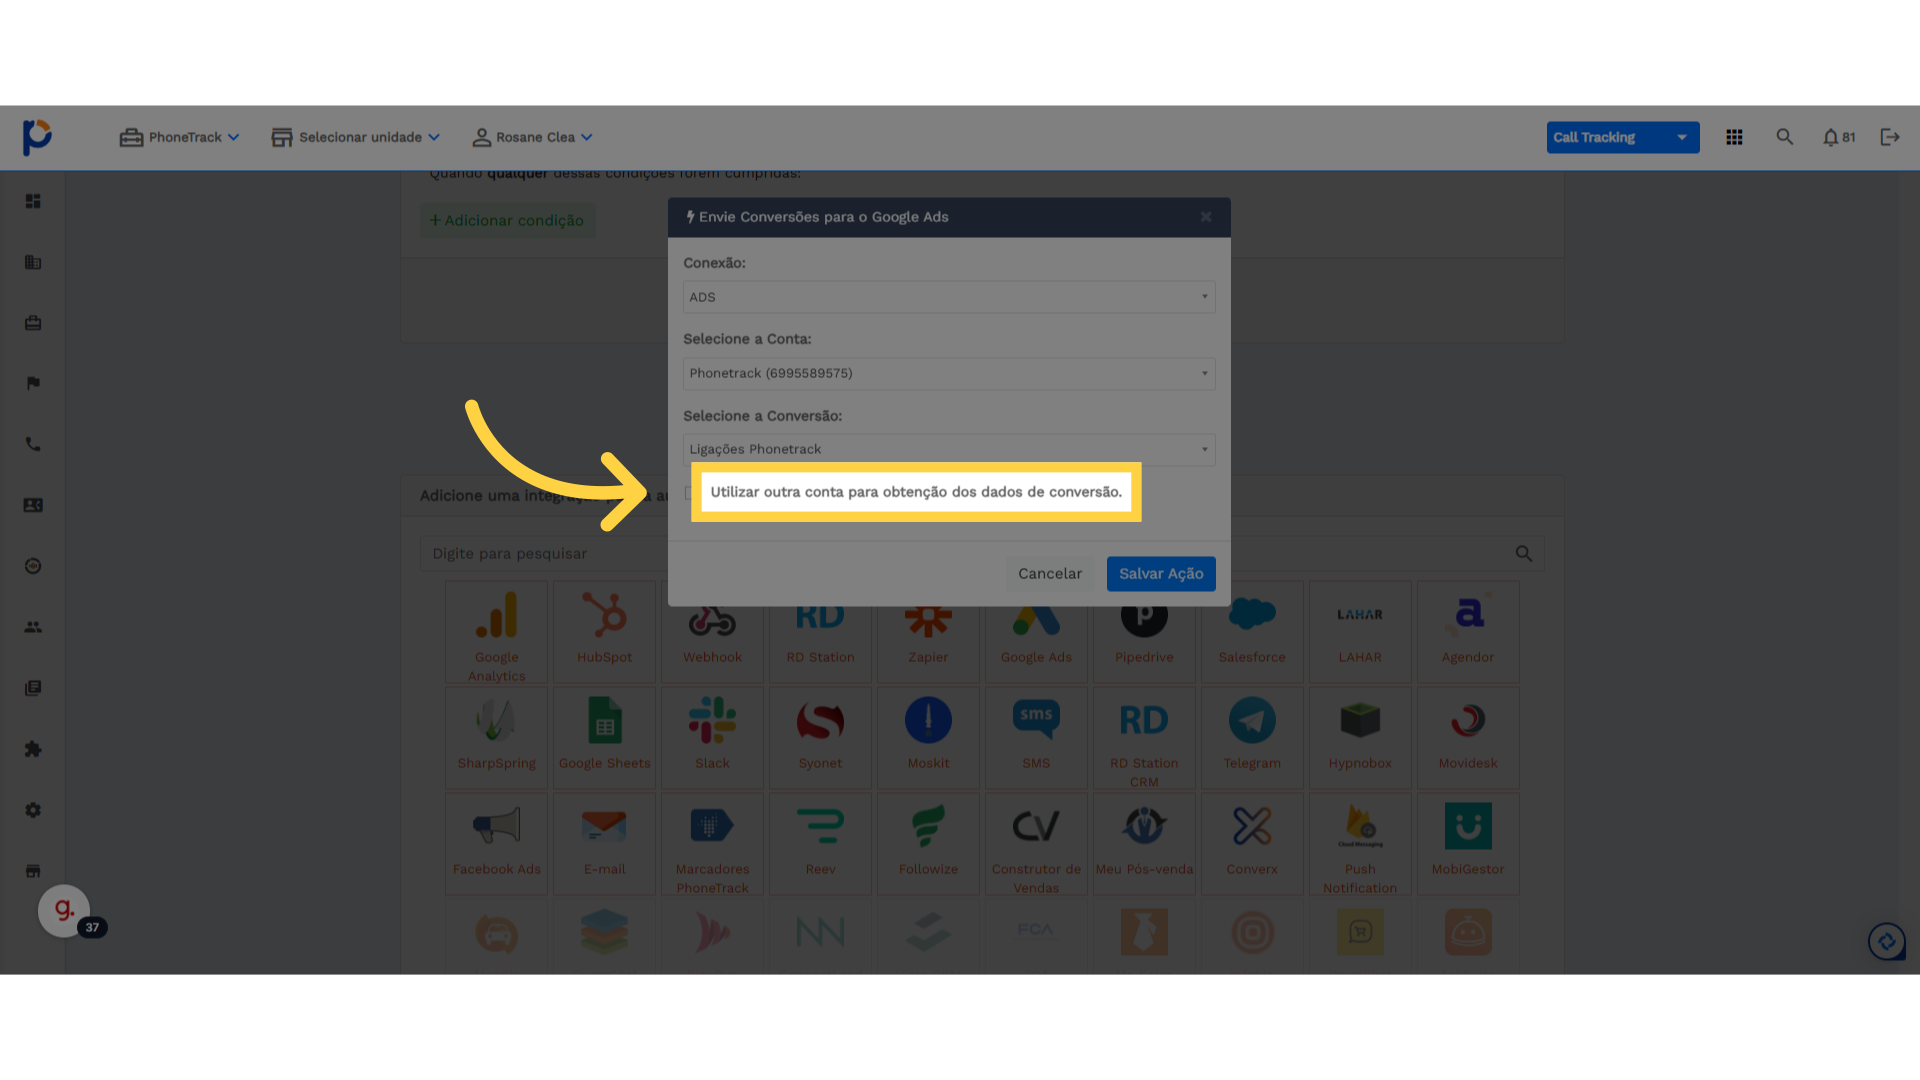Select the Converx integration
Viewport: 1920px width, 1080px height.
pyautogui.click(x=1252, y=844)
